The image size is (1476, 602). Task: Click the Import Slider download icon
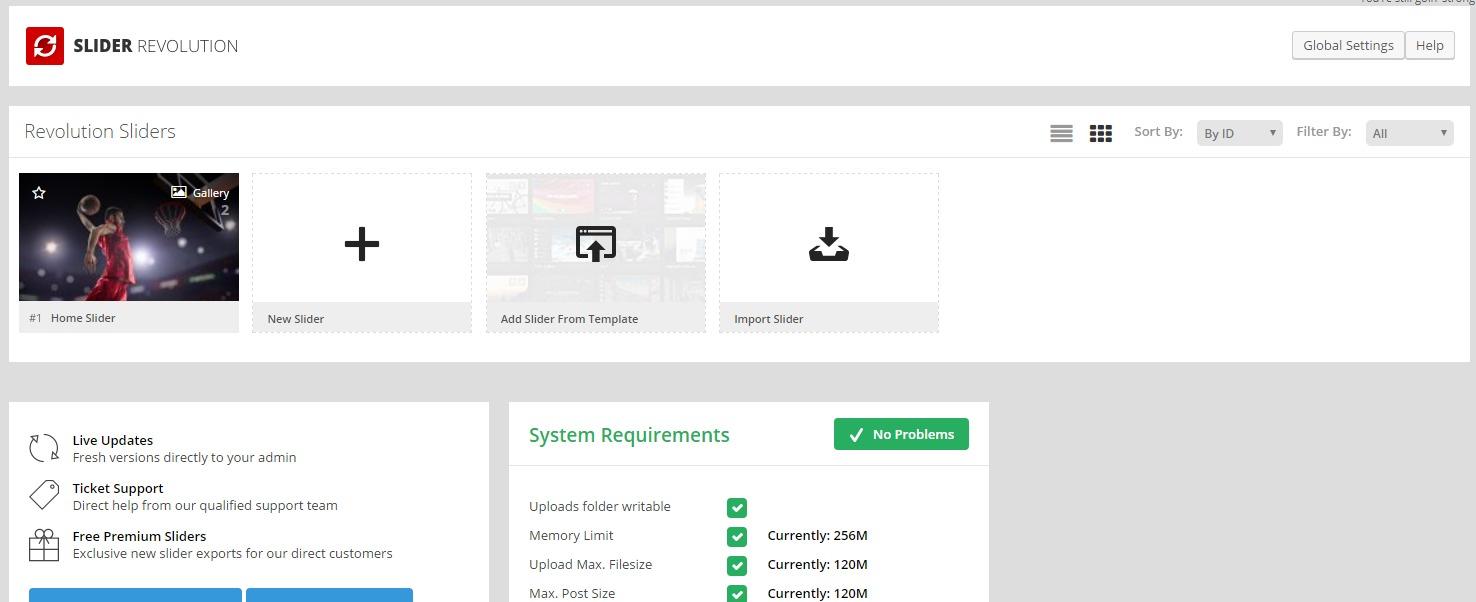[x=828, y=244]
